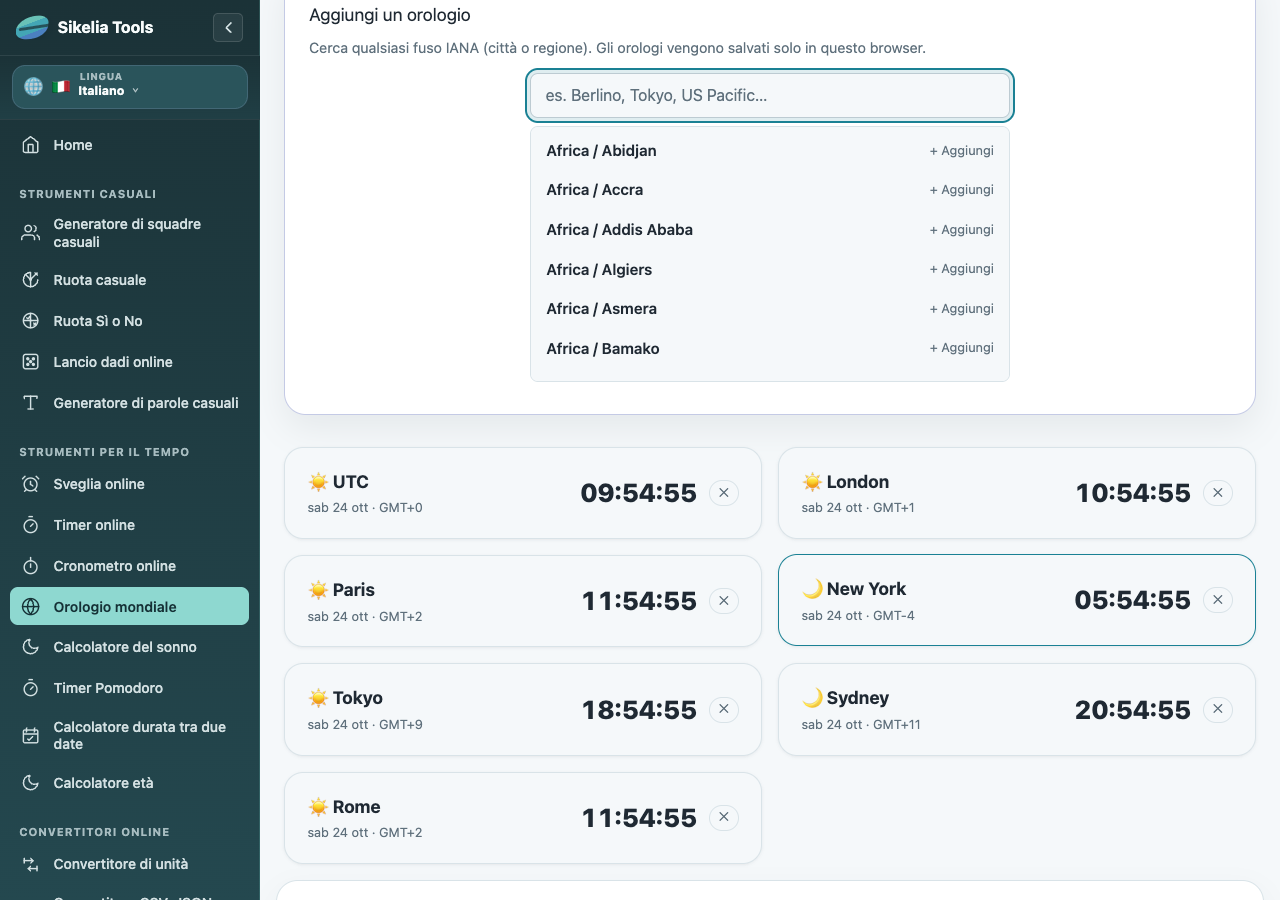This screenshot has height=900, width=1280.
Task: Click the Sydney date and GMT+11 text
Action: 861,724
